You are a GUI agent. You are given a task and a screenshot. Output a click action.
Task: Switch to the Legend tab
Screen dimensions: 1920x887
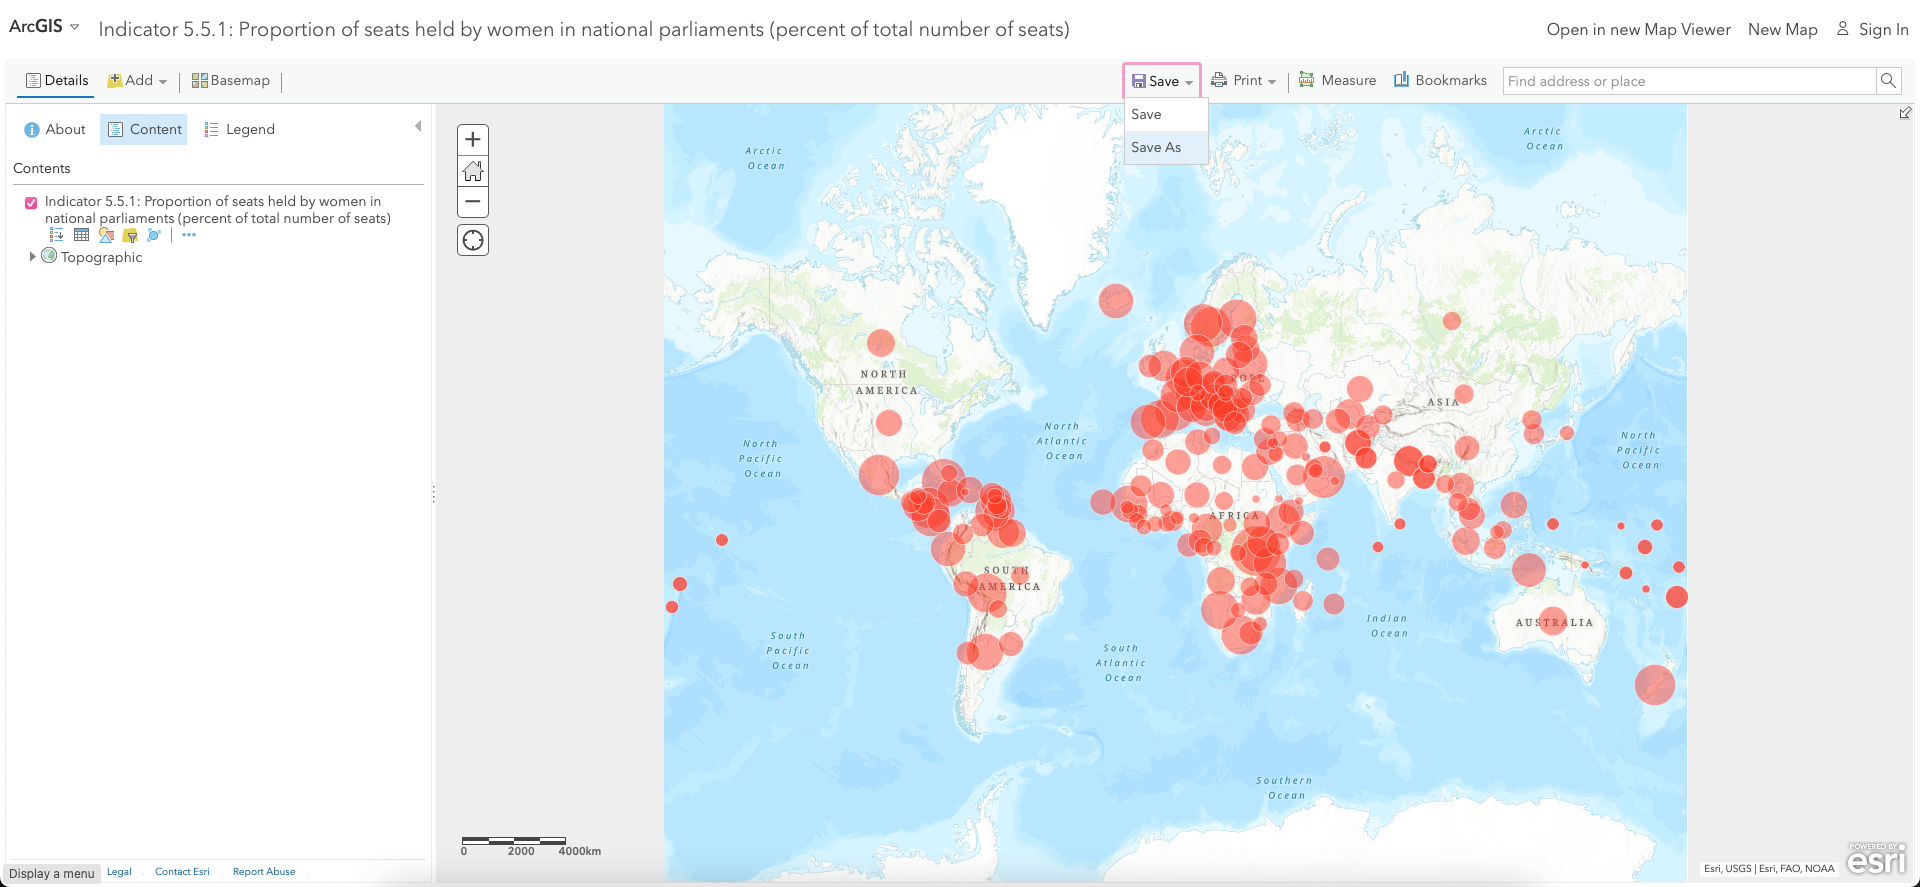pos(239,129)
